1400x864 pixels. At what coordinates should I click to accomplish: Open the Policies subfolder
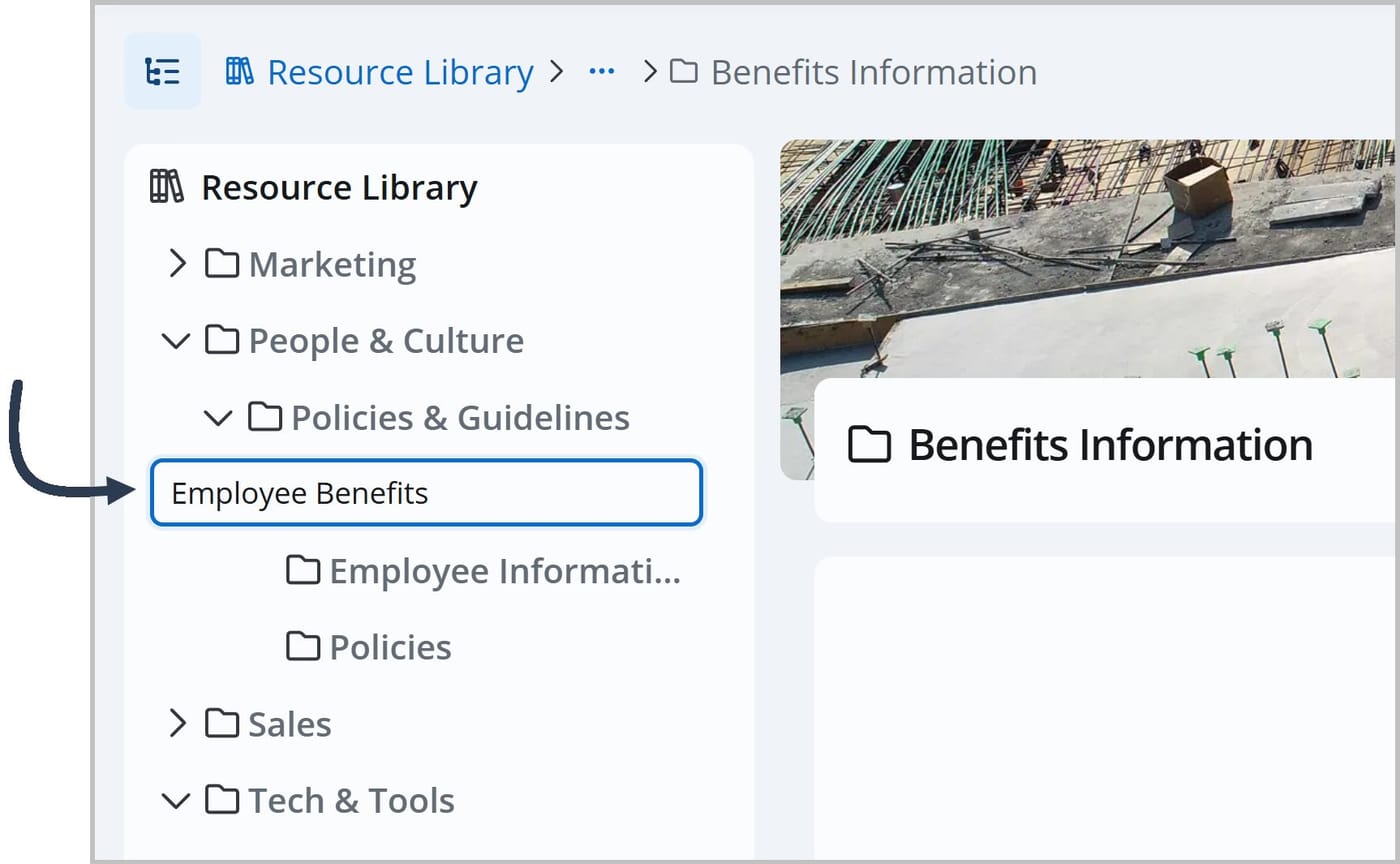(x=390, y=647)
